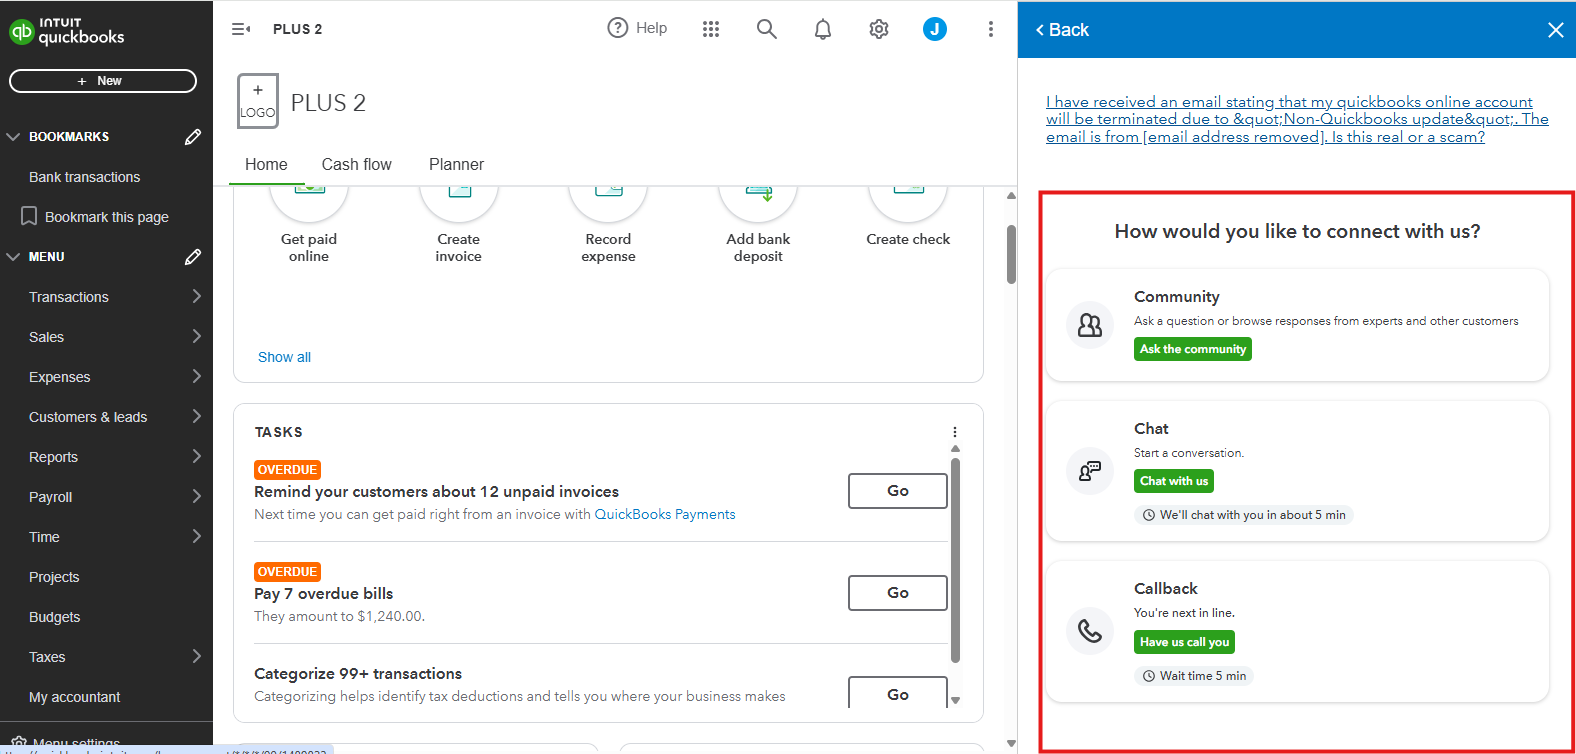The width and height of the screenshot is (1576, 754).
Task: Click the Chat conversation icon
Action: pyautogui.click(x=1090, y=471)
